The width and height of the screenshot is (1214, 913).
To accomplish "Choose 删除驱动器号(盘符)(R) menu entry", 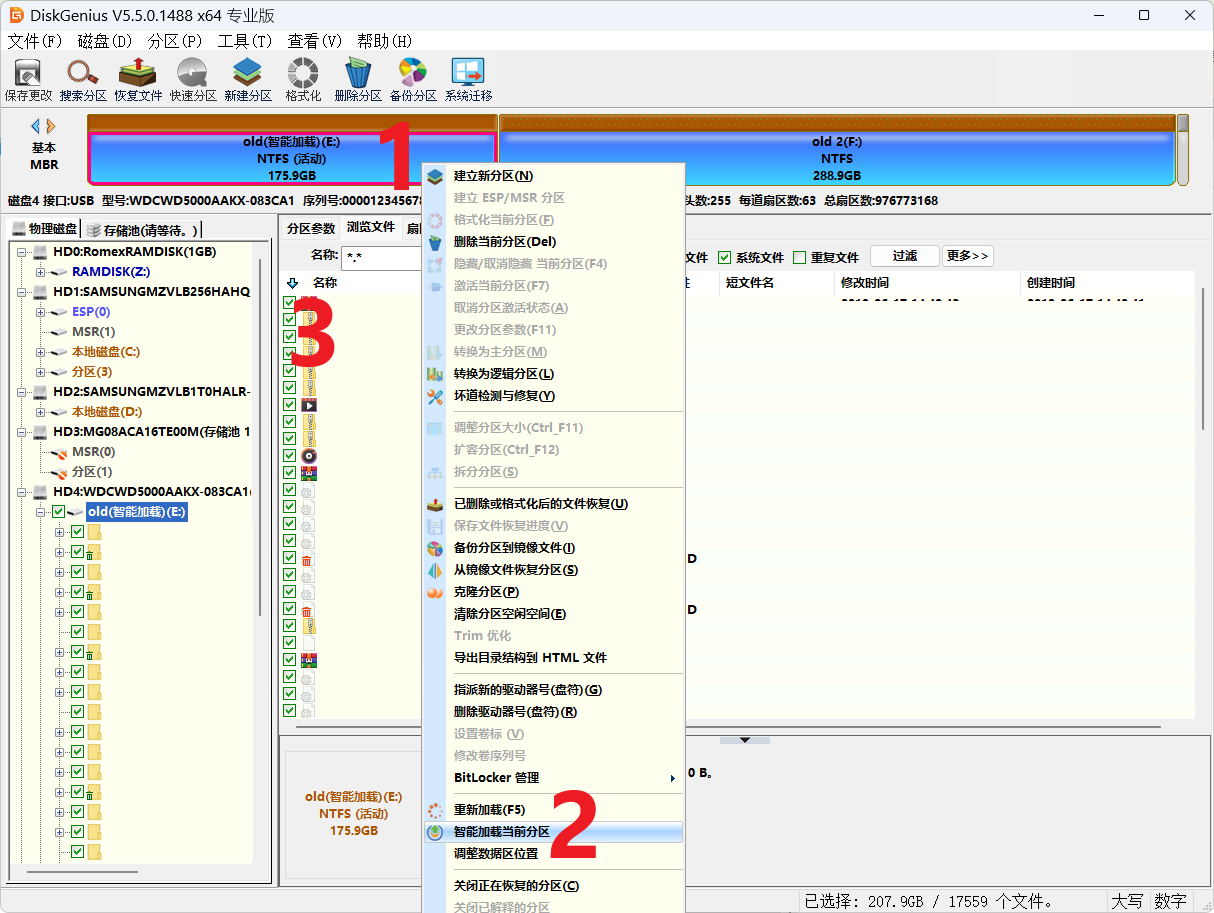I will 554,712.
